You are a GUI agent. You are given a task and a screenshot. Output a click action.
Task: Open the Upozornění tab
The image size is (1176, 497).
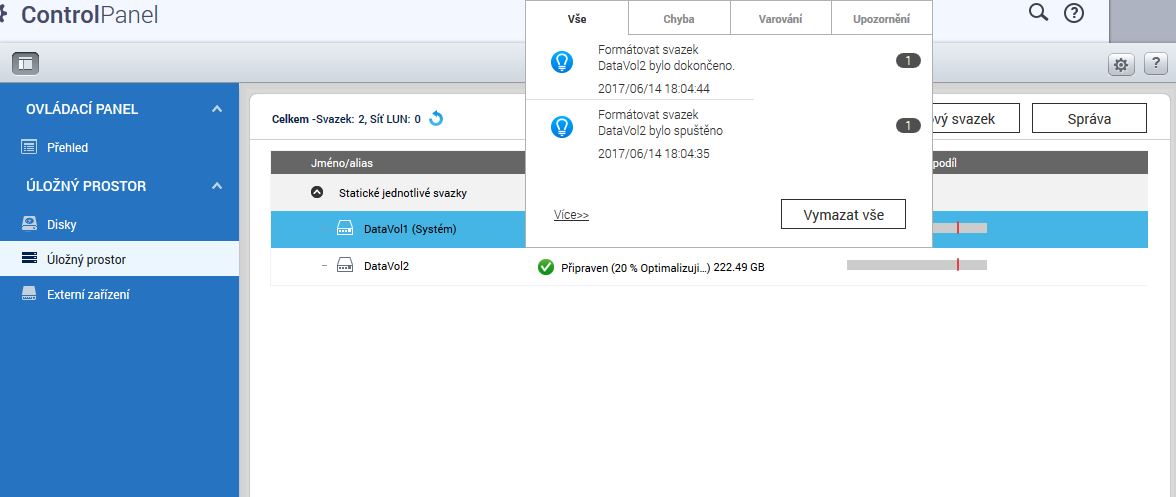(x=881, y=19)
